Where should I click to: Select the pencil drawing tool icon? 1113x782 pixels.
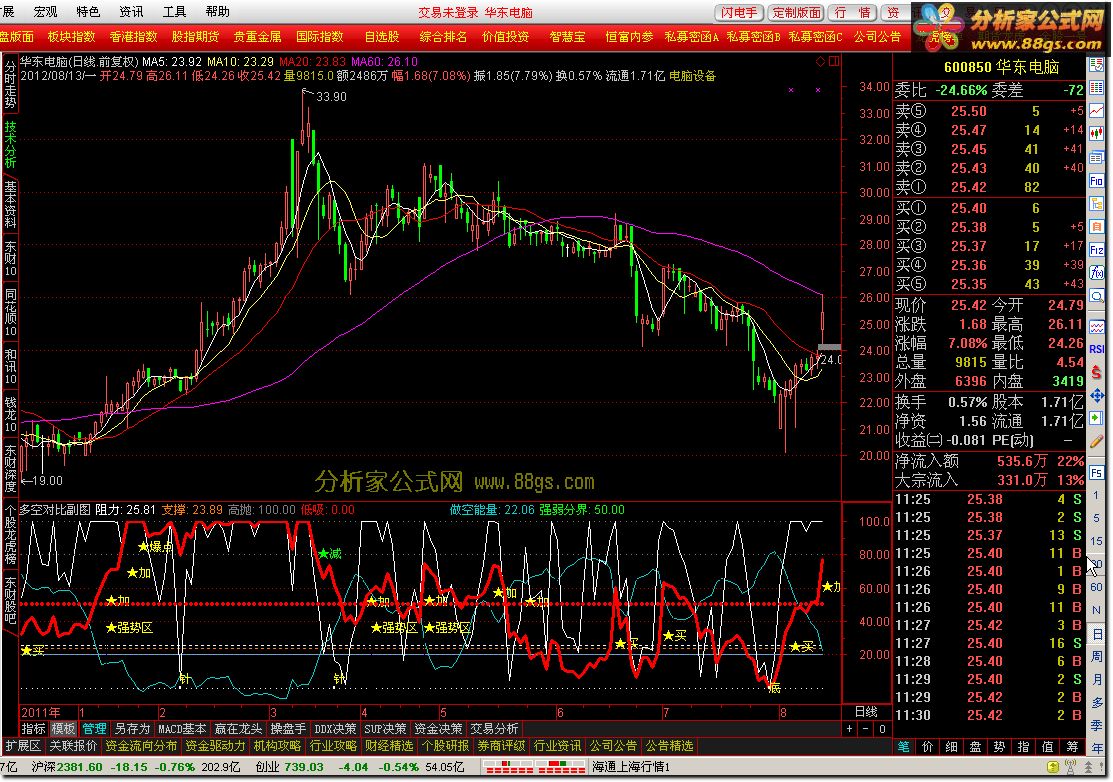(x=1097, y=441)
